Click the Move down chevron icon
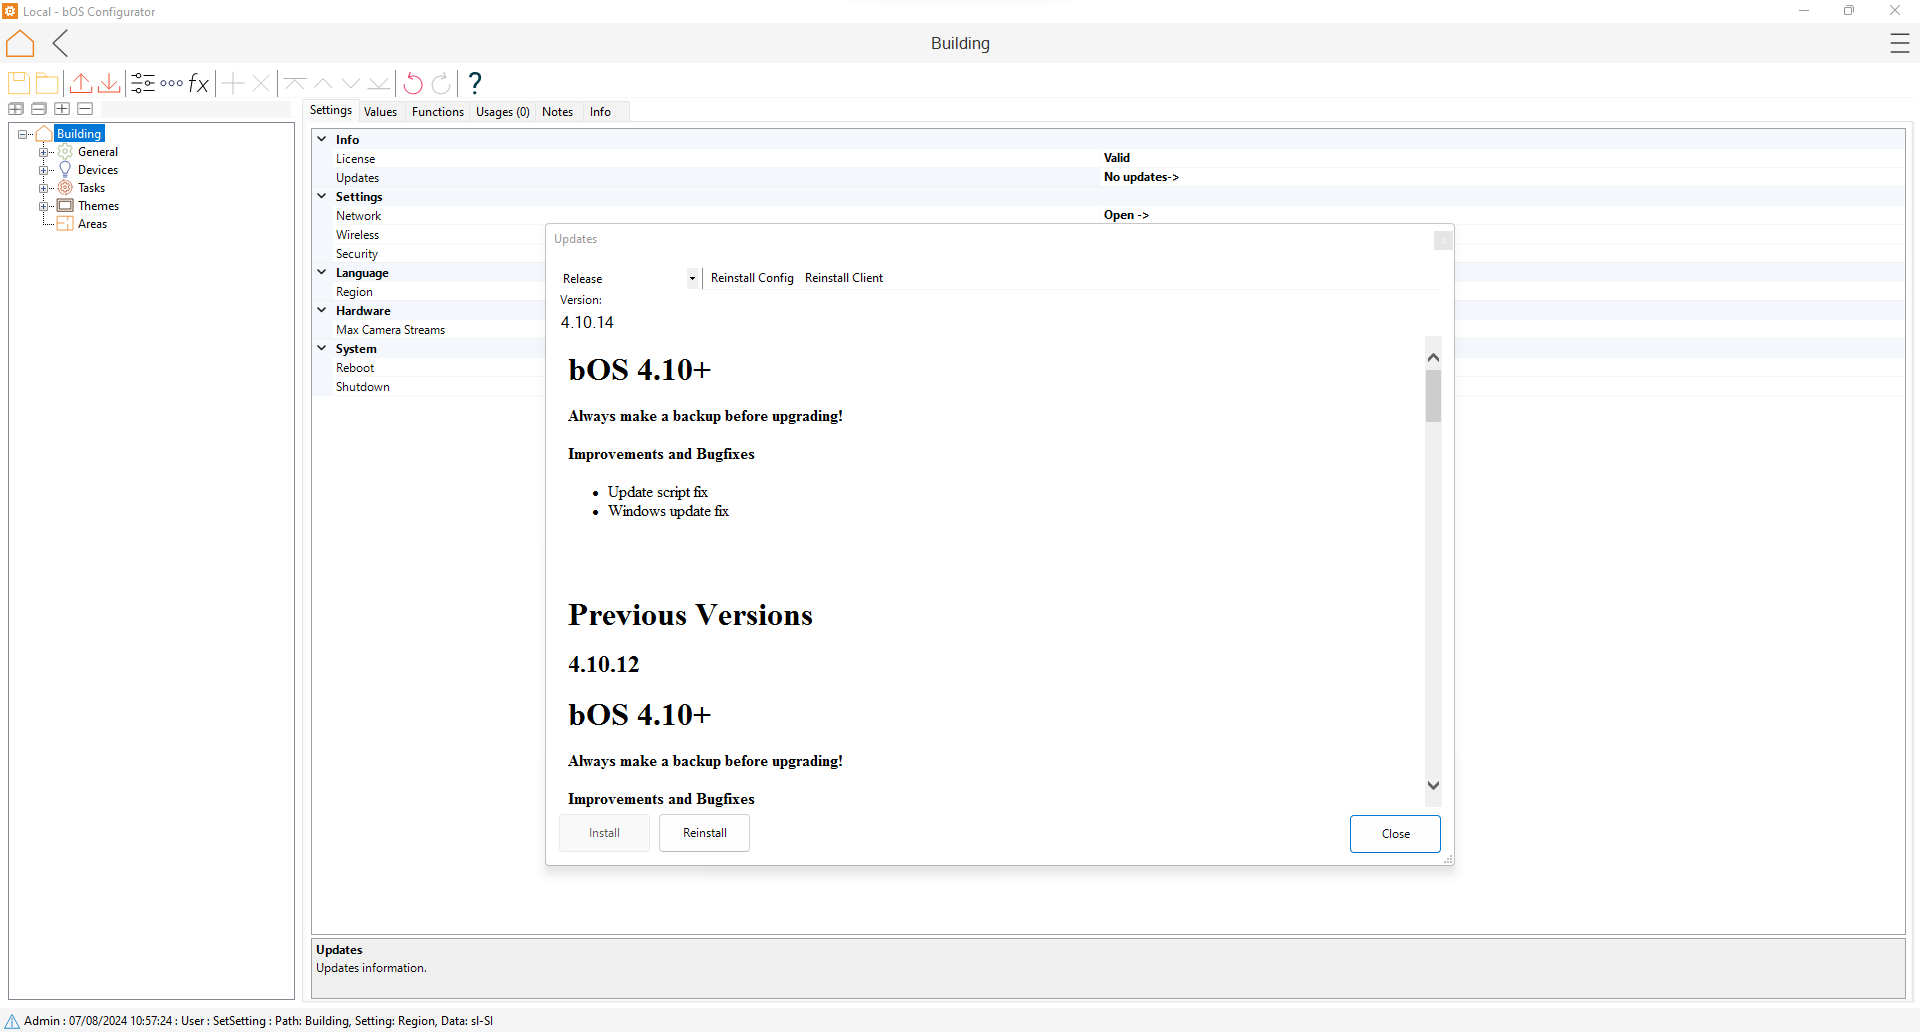The image size is (1920, 1032). tap(351, 83)
